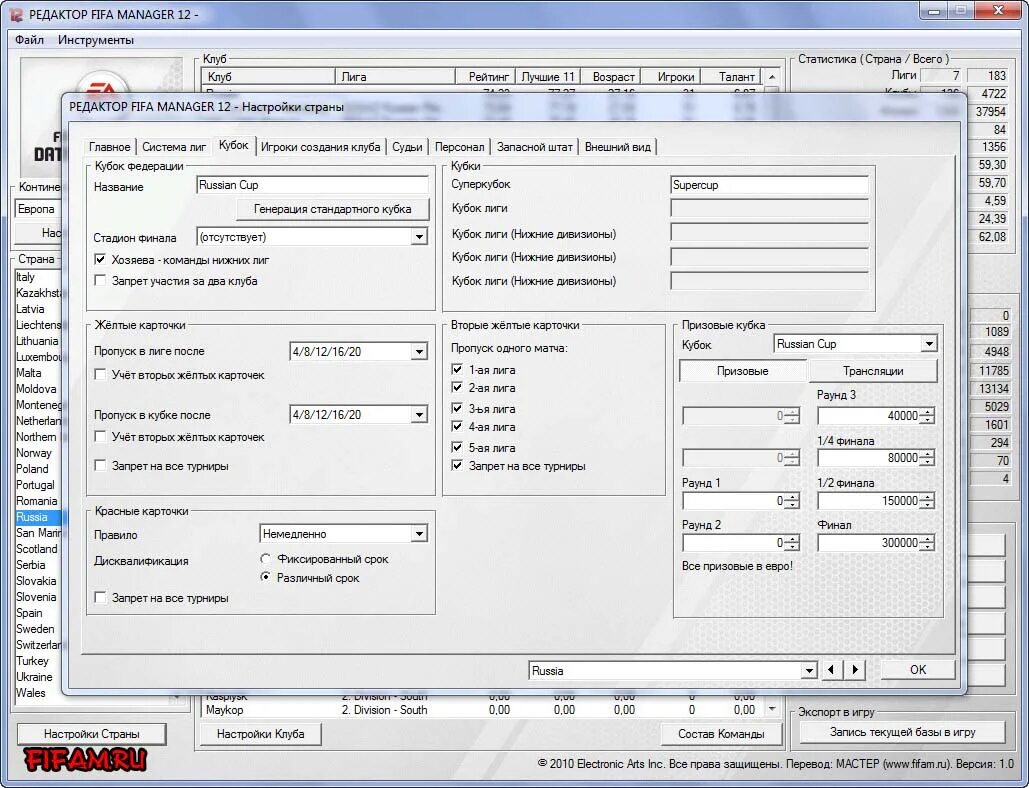
Task: Click the Суперкубок name field
Action: pos(769,185)
